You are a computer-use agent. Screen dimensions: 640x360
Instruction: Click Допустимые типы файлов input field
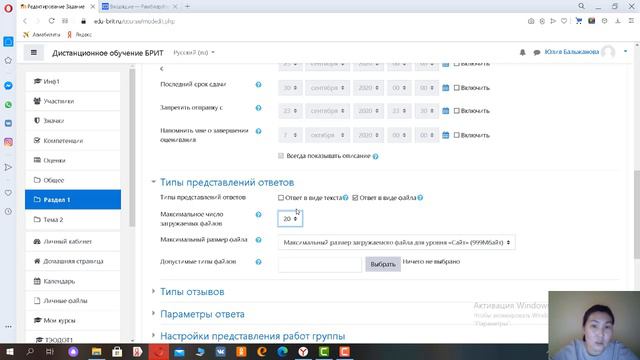tap(320, 264)
